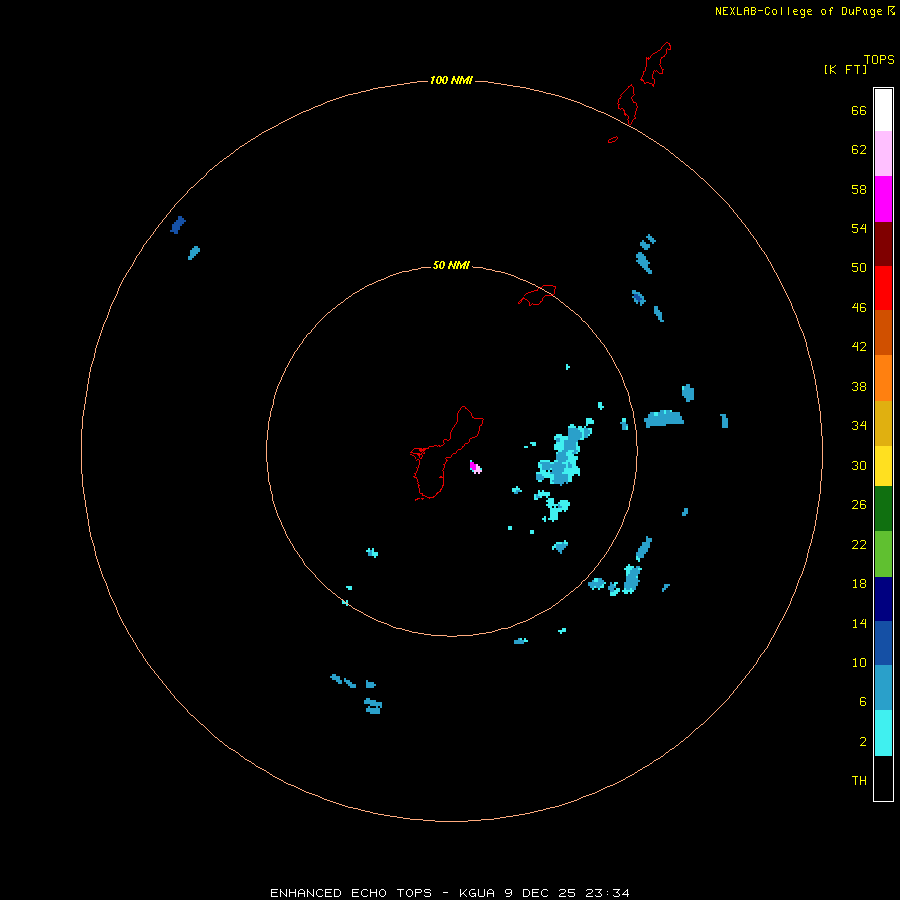Select the bright red 50 K FT swatch

tap(883, 288)
